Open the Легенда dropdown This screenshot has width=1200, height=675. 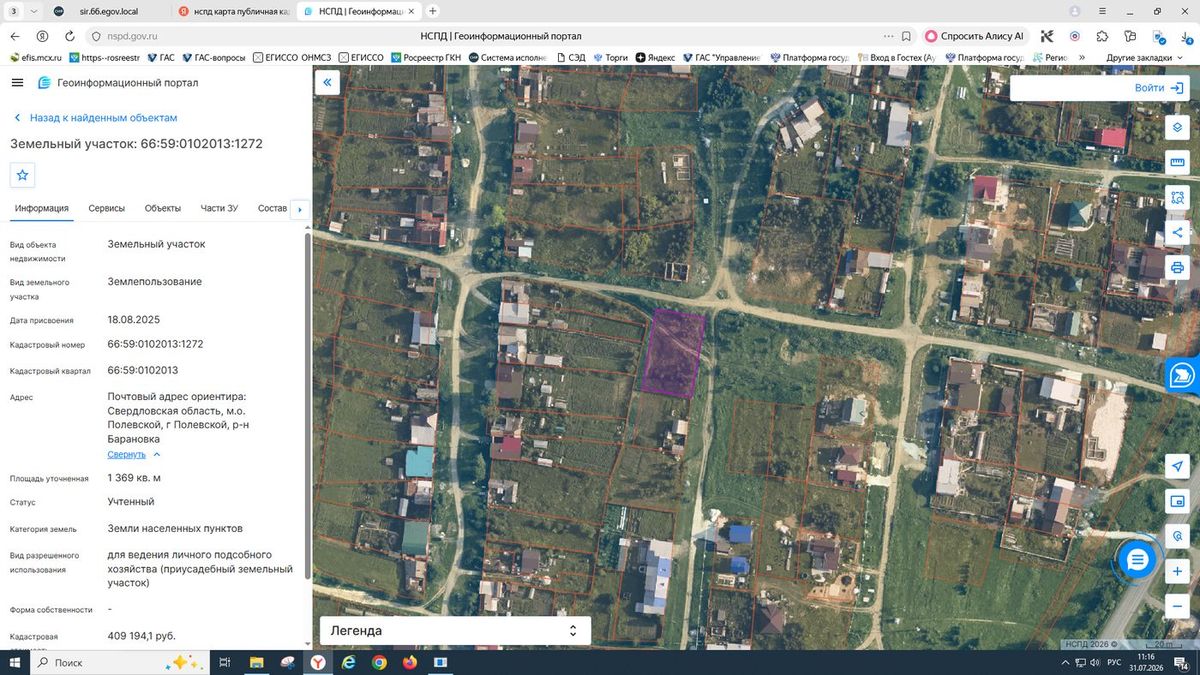tap(455, 631)
